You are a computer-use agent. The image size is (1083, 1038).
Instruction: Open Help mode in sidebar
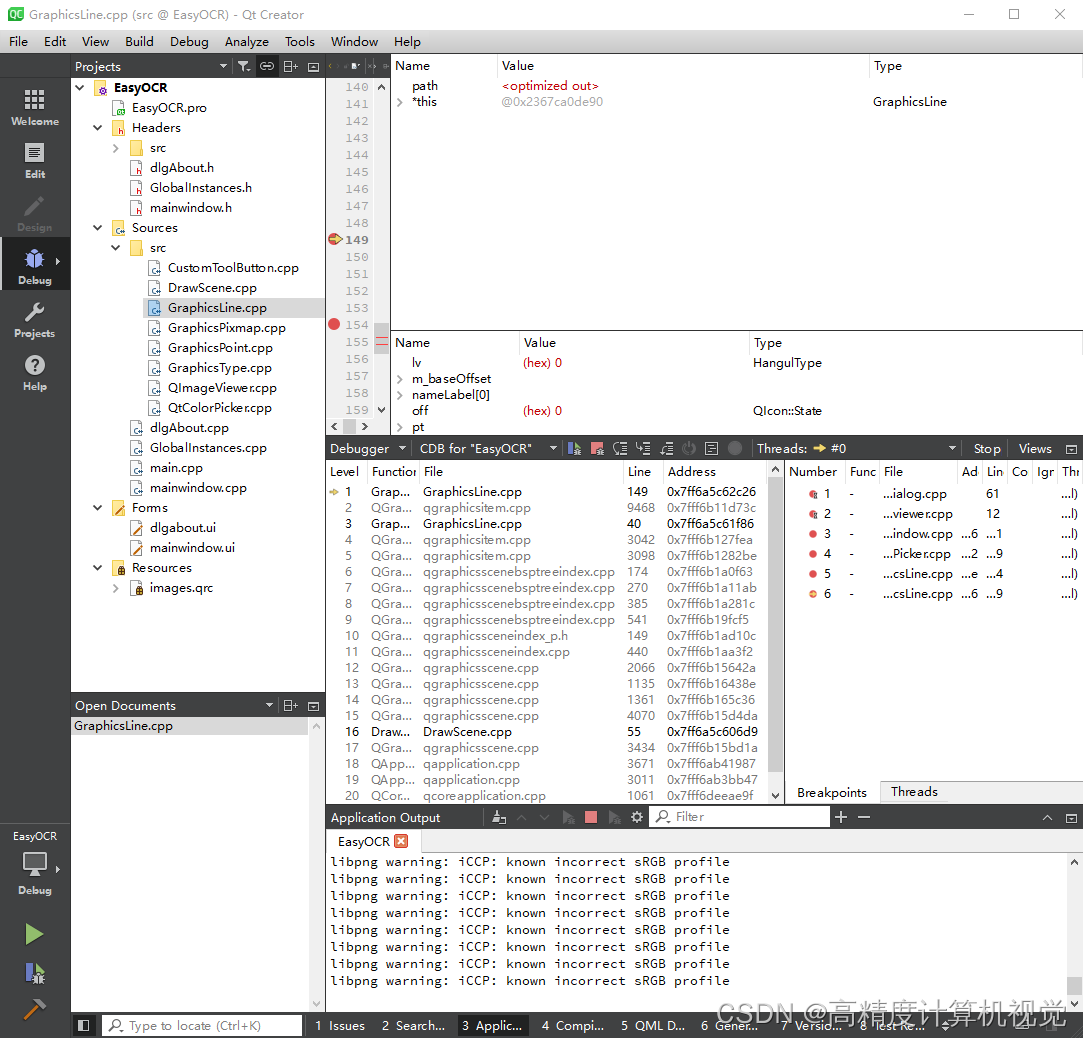click(35, 373)
